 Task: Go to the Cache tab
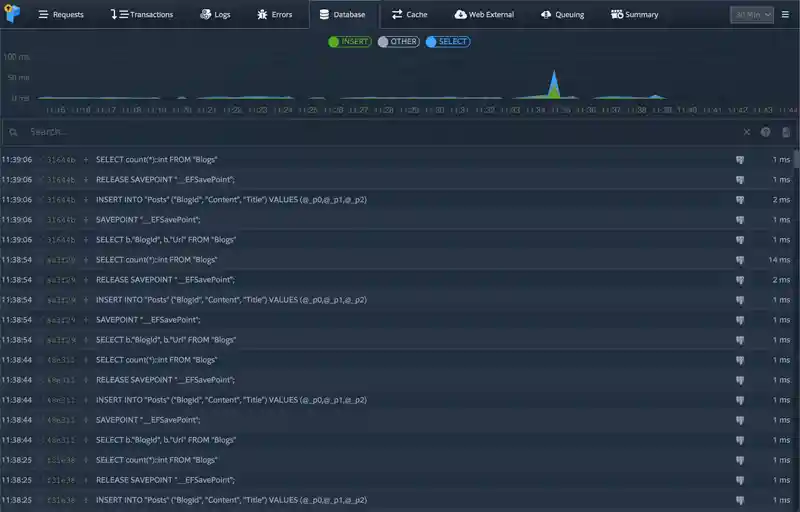pyautogui.click(x=409, y=15)
